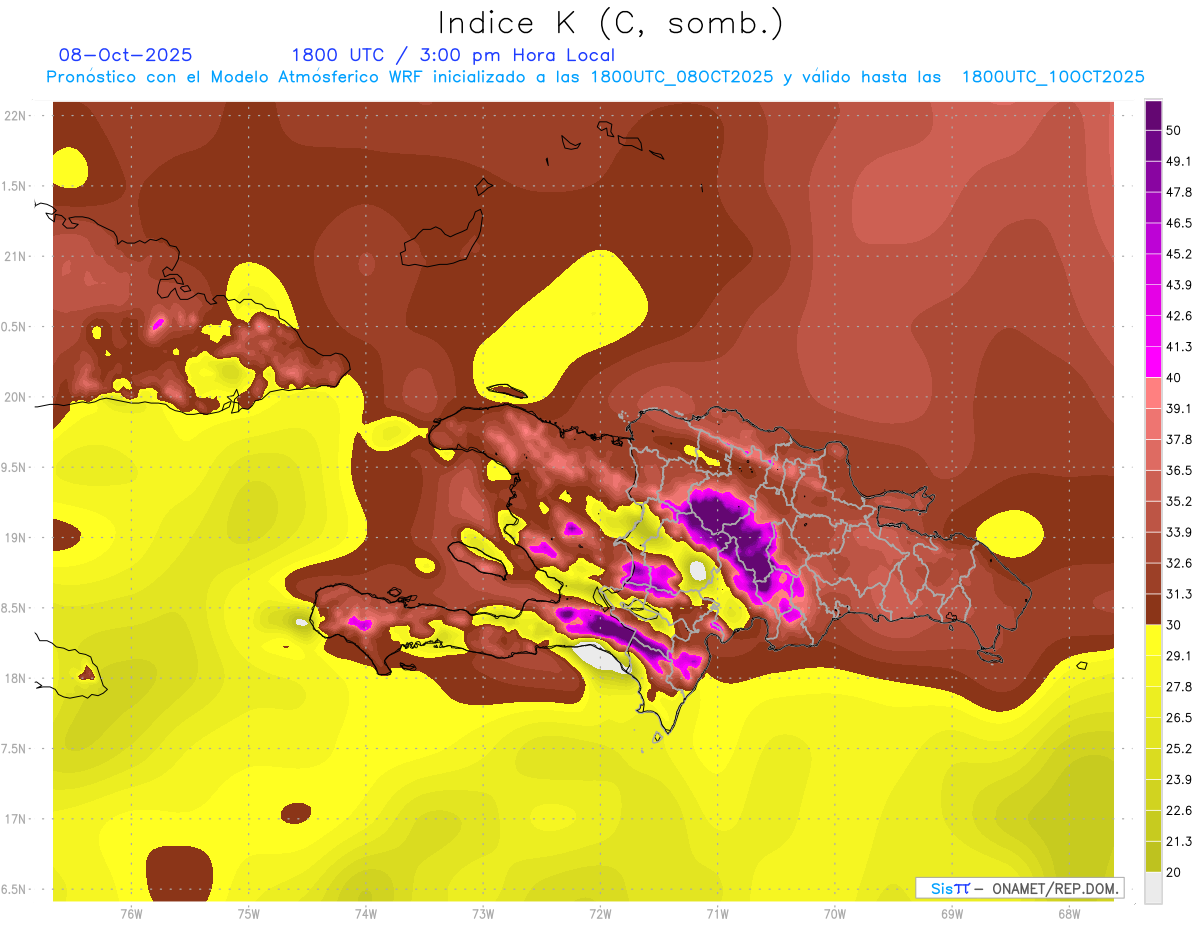Click the 76W longitude axis label

pyautogui.click(x=131, y=913)
